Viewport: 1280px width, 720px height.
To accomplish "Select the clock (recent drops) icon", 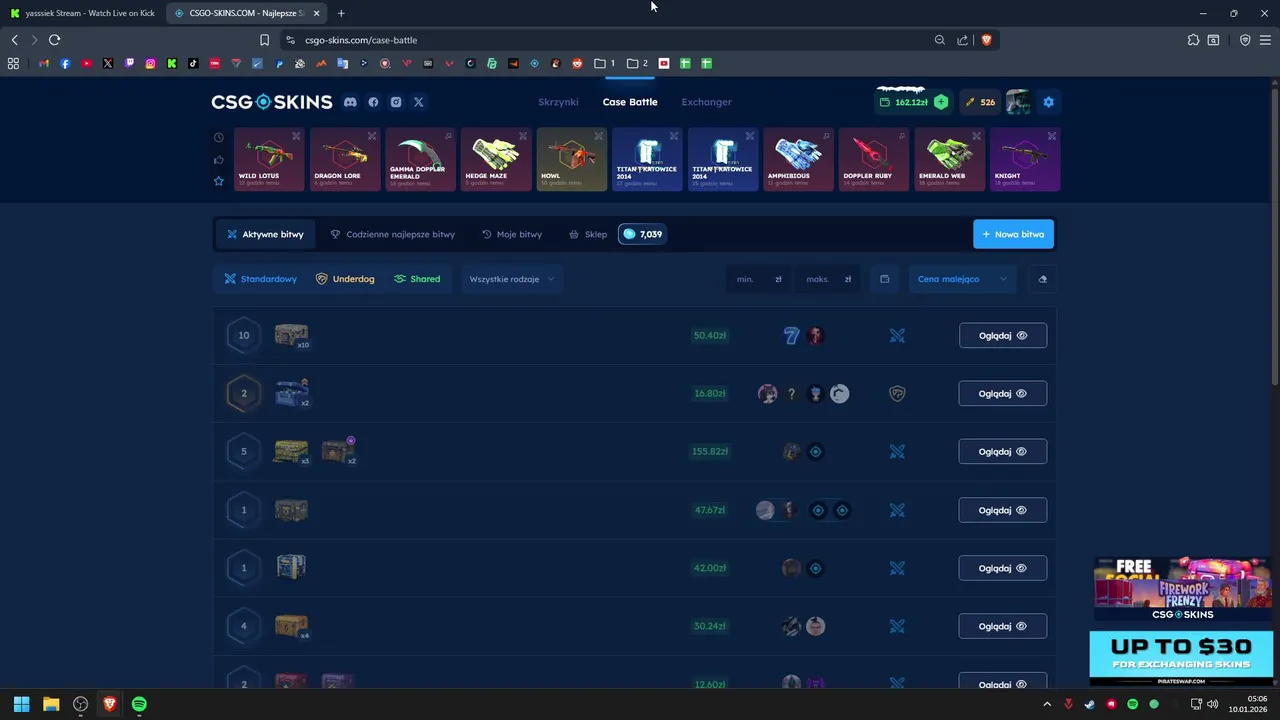I will (x=219, y=137).
